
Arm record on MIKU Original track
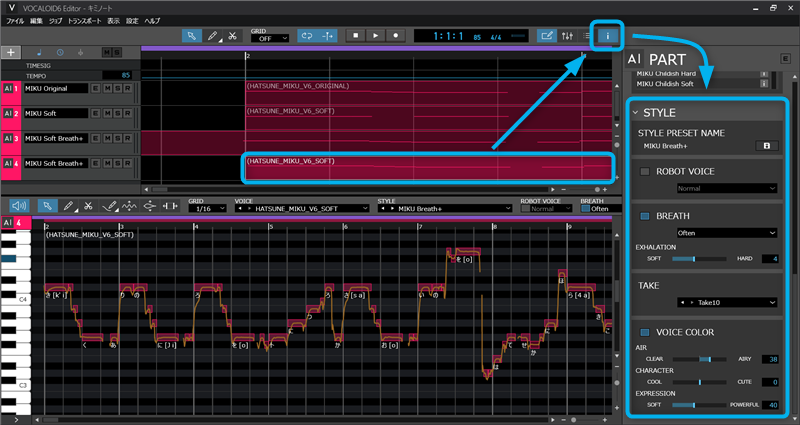[128, 88]
